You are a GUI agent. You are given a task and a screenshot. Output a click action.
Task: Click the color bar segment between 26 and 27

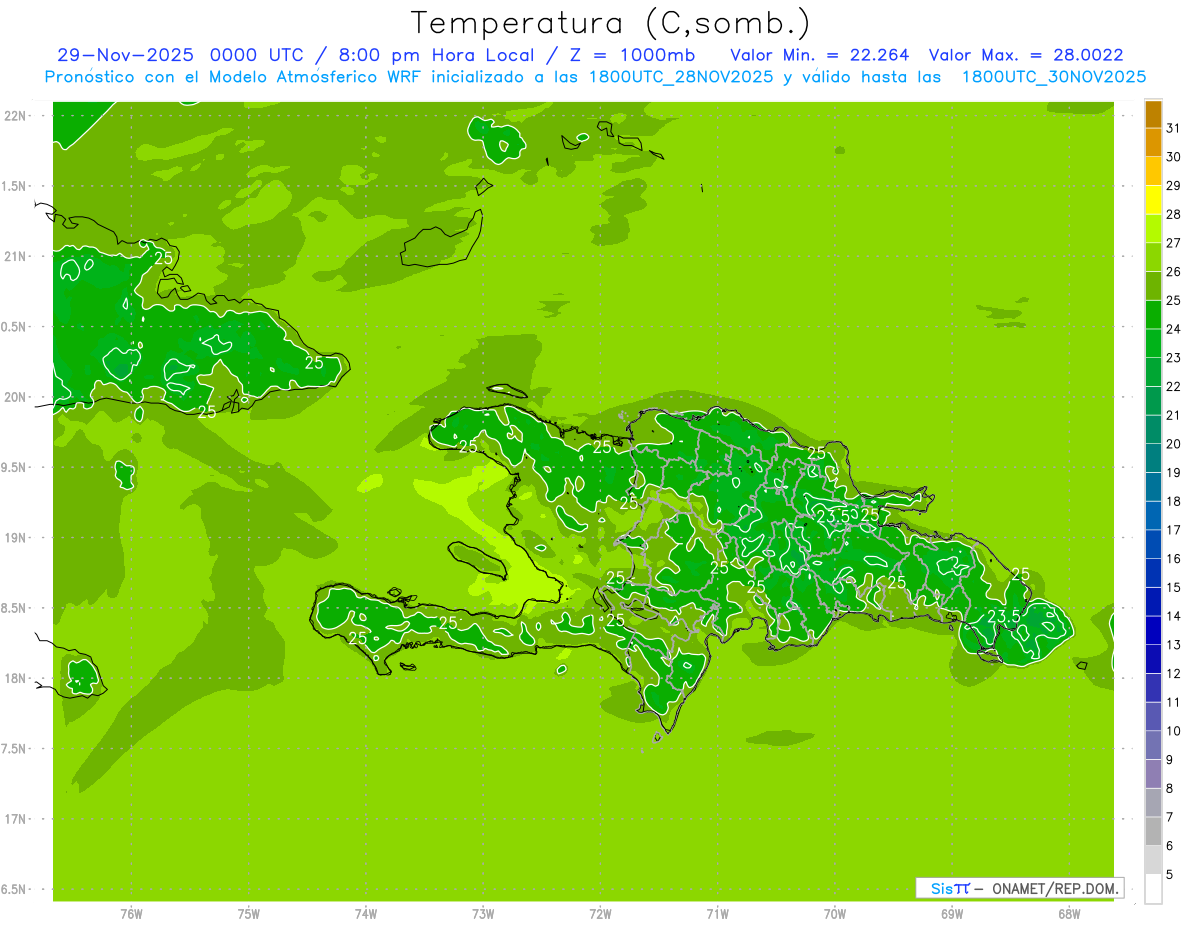click(x=1153, y=258)
